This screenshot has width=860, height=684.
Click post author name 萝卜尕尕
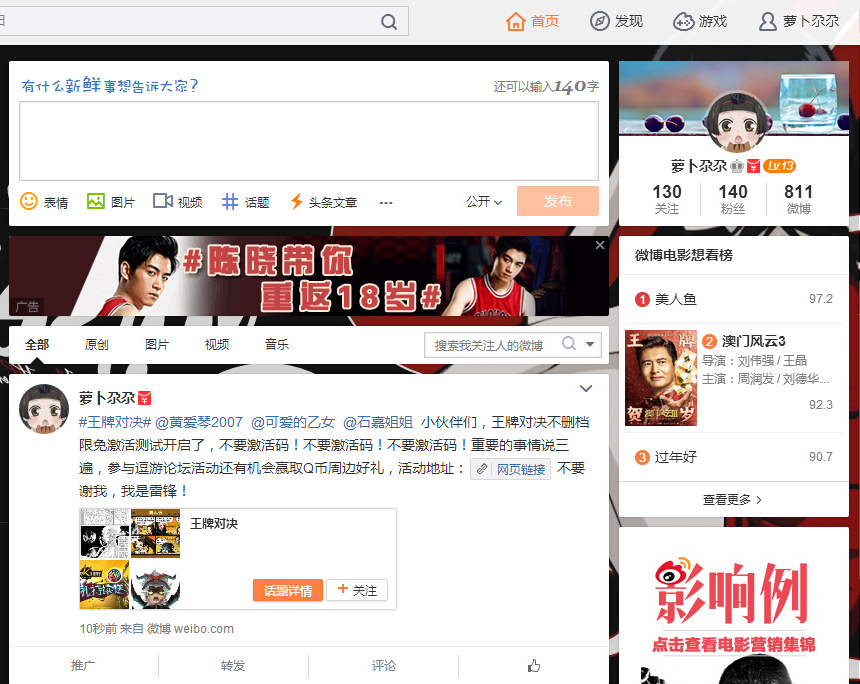click(107, 398)
